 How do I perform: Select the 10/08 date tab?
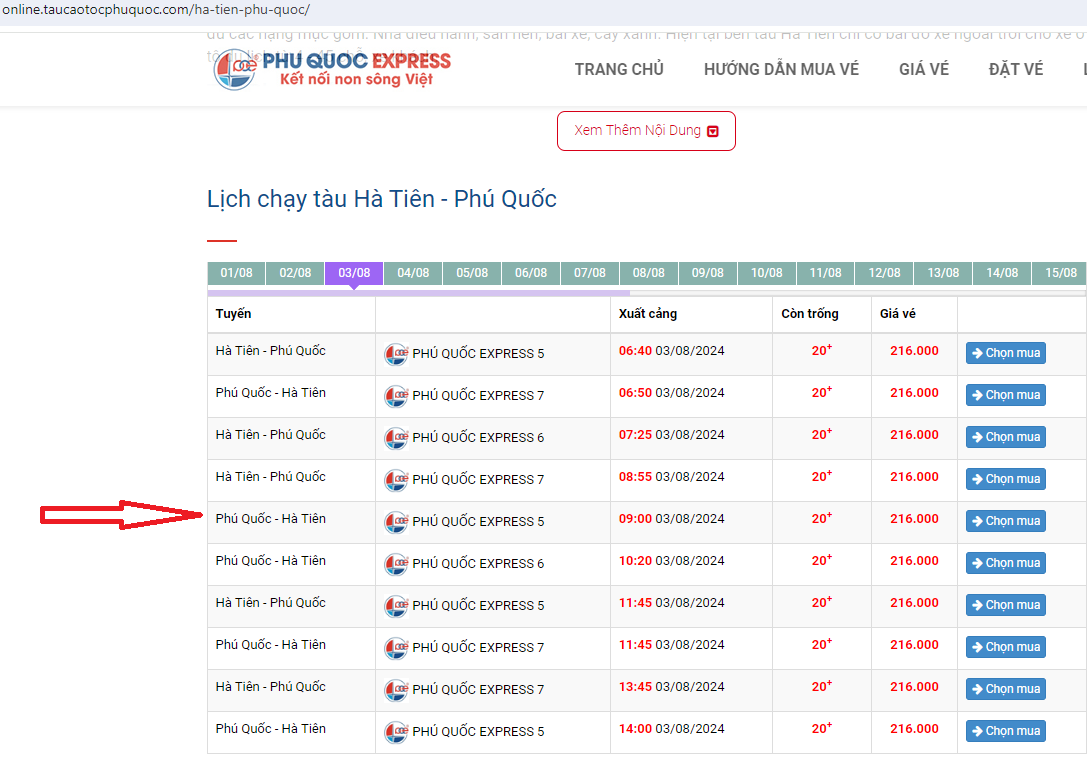point(767,273)
